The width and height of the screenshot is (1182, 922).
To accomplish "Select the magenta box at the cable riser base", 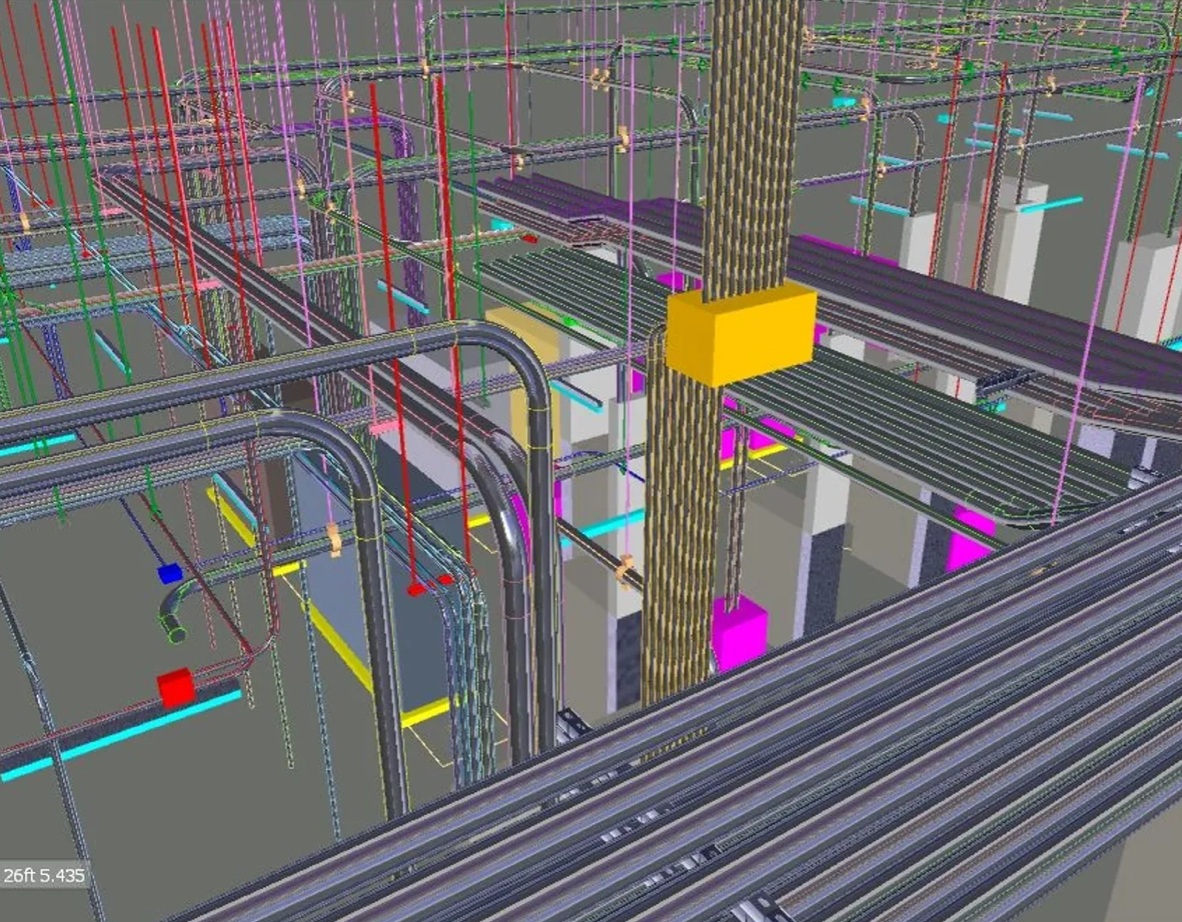I will click(740, 633).
